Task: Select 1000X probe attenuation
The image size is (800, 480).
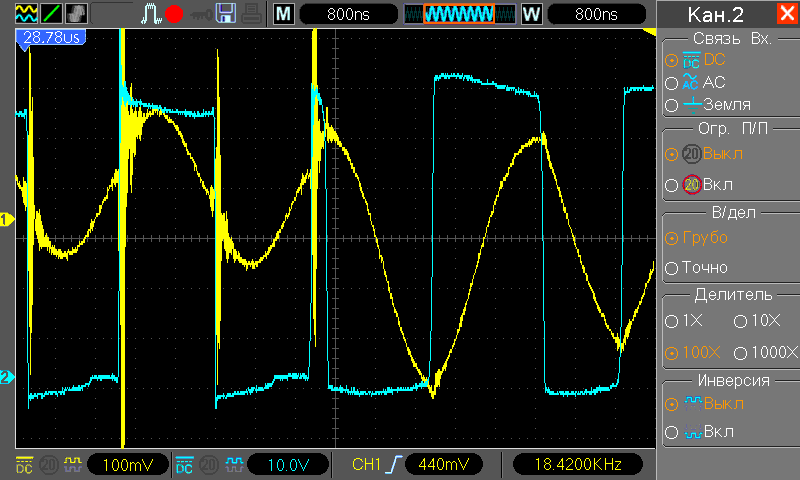Action: tap(765, 352)
